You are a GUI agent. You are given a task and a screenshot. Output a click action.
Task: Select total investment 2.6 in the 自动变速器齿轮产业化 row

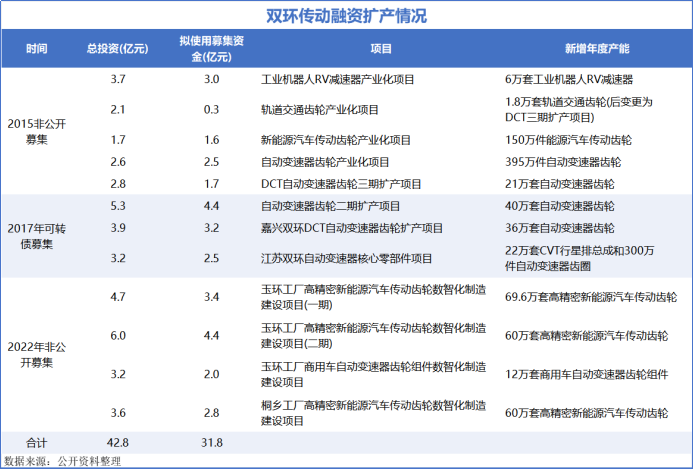118,162
